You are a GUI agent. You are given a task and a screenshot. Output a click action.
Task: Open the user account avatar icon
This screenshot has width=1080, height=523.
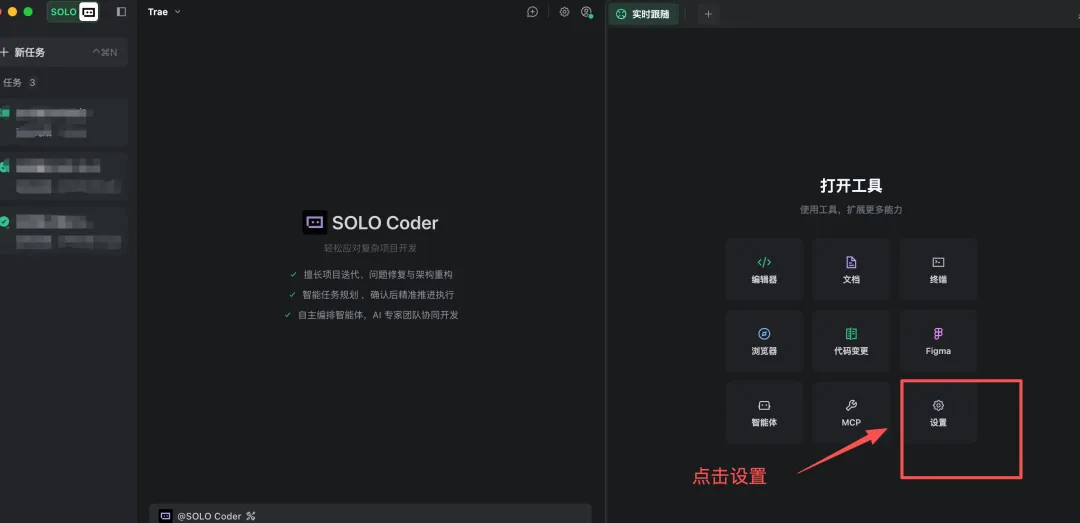587,12
